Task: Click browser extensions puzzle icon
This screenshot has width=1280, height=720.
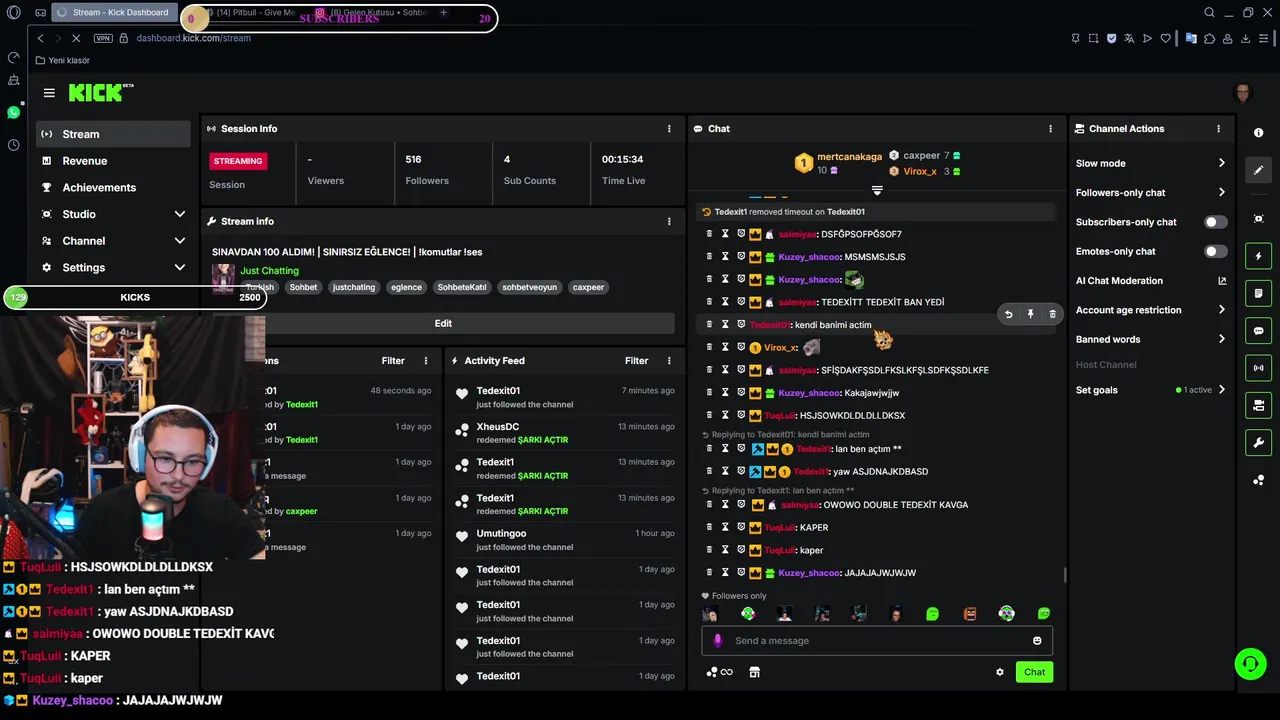Action: click(1209, 38)
